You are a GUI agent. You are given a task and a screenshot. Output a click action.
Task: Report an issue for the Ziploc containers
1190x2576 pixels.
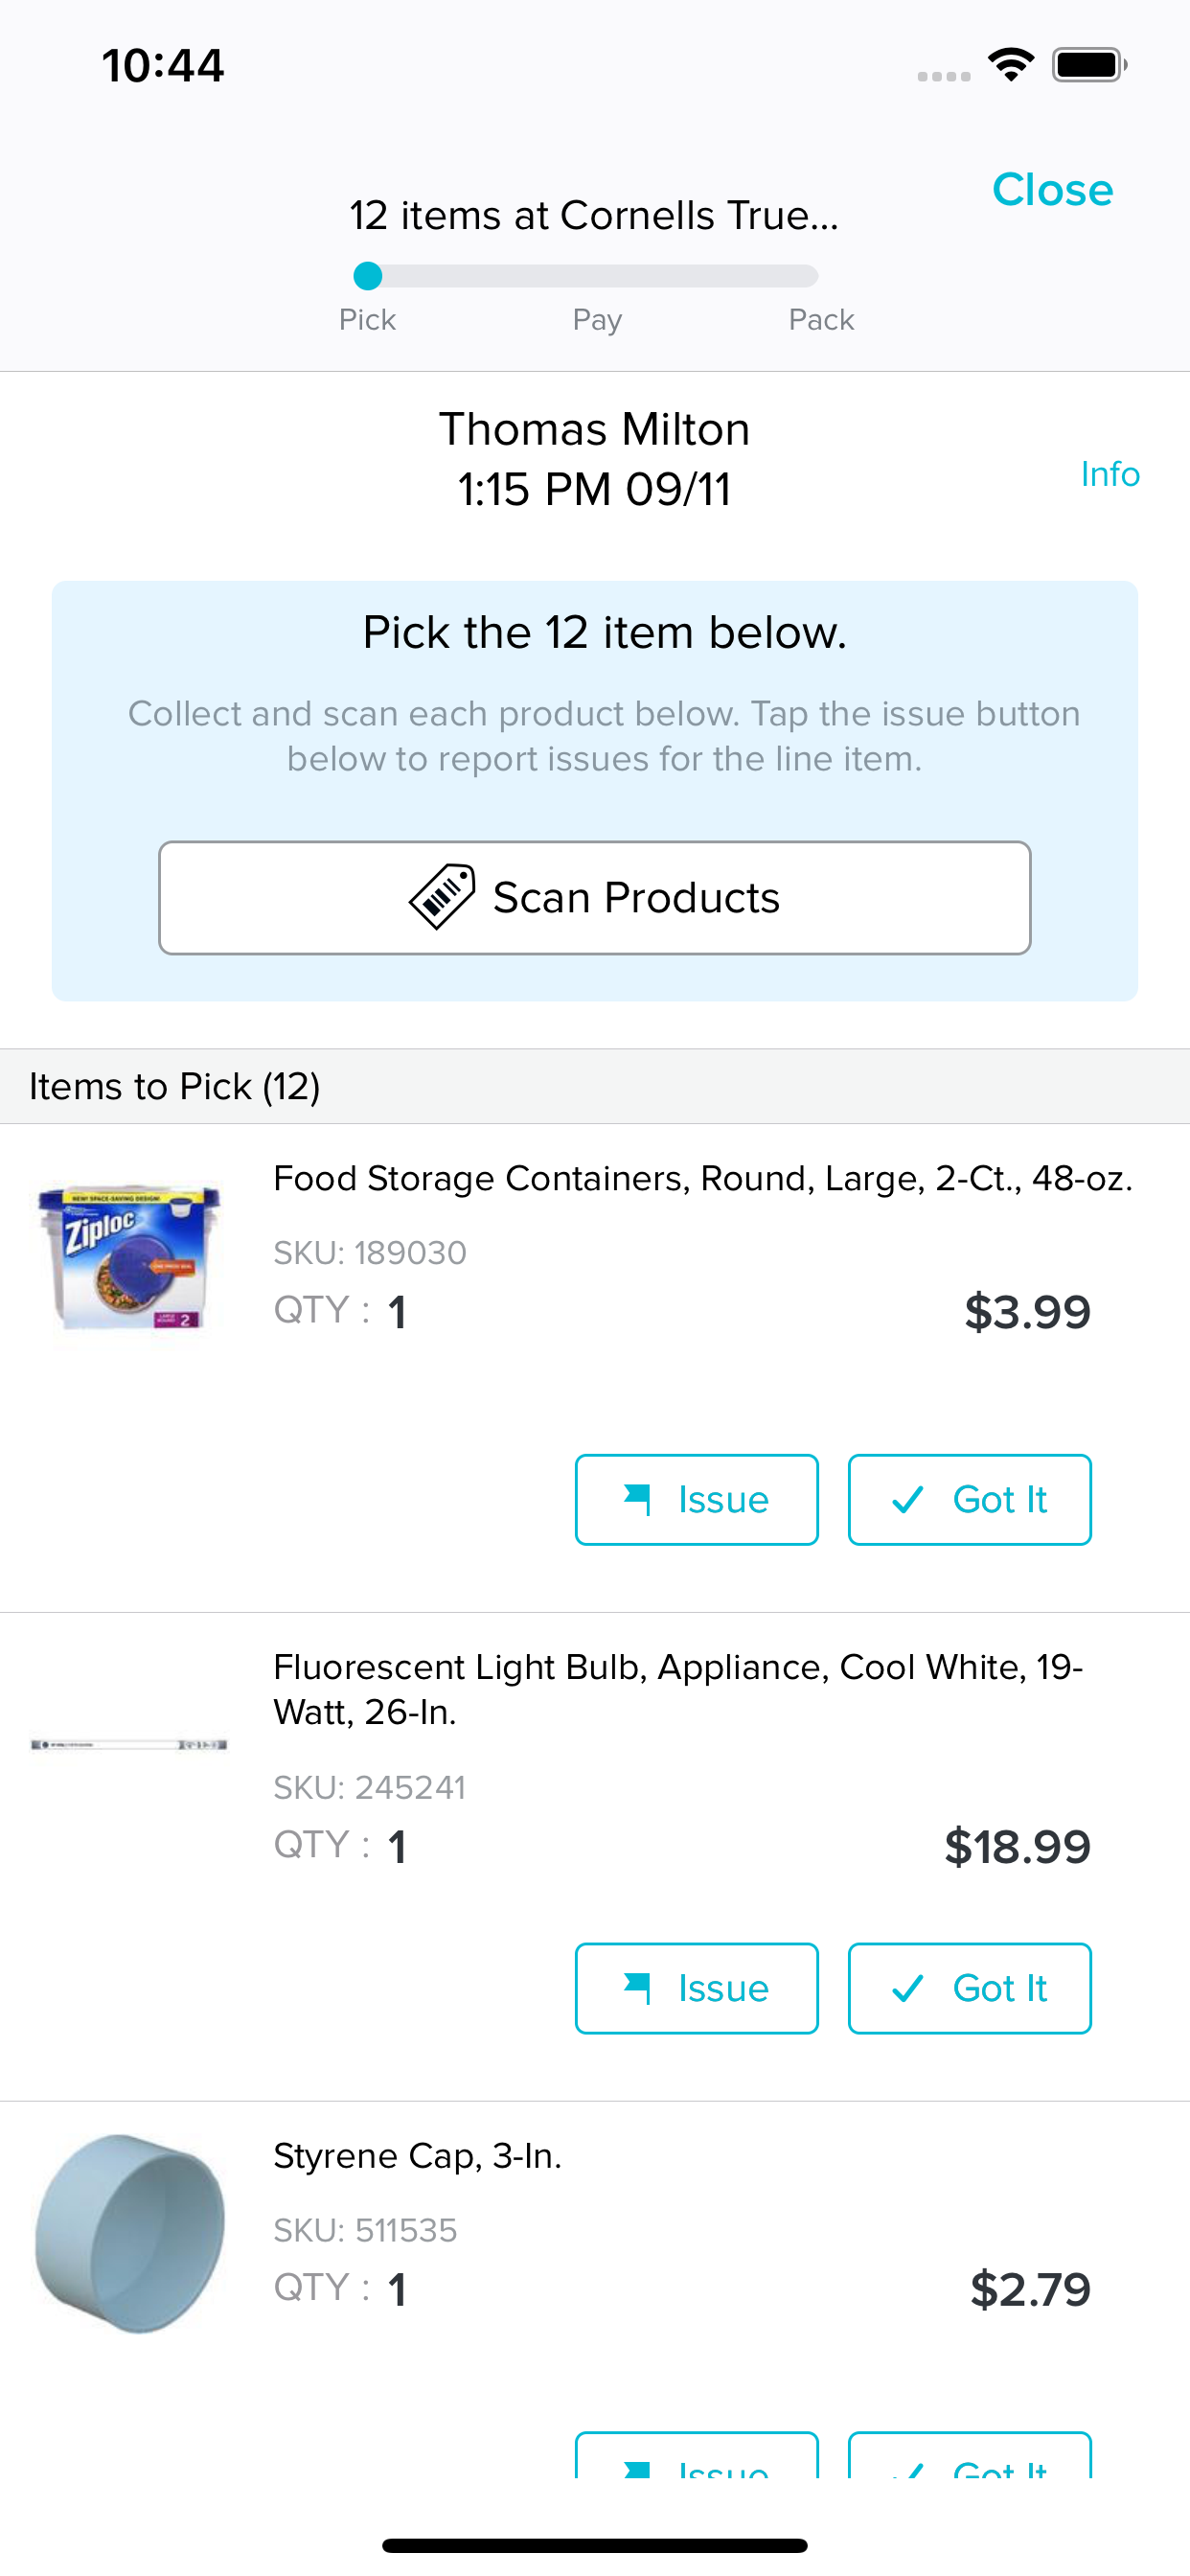696,1499
